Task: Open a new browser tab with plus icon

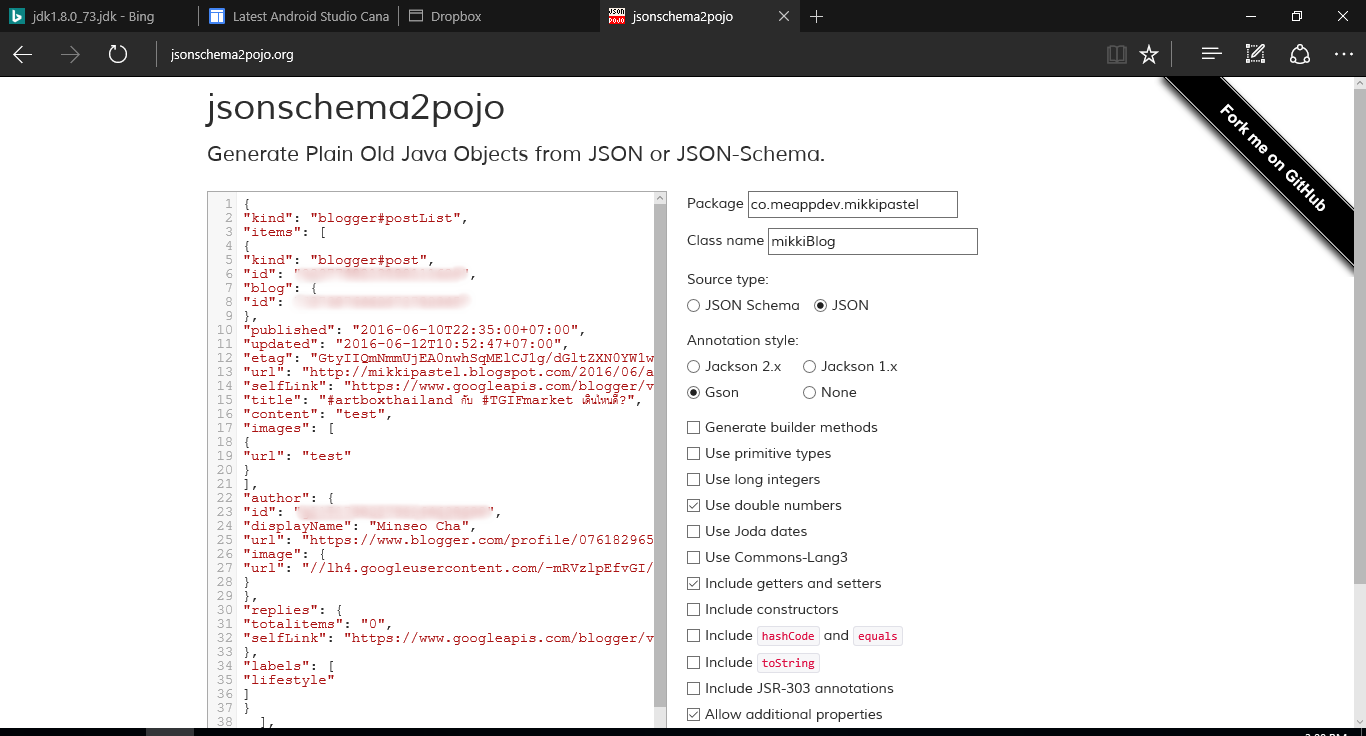Action: tap(817, 16)
